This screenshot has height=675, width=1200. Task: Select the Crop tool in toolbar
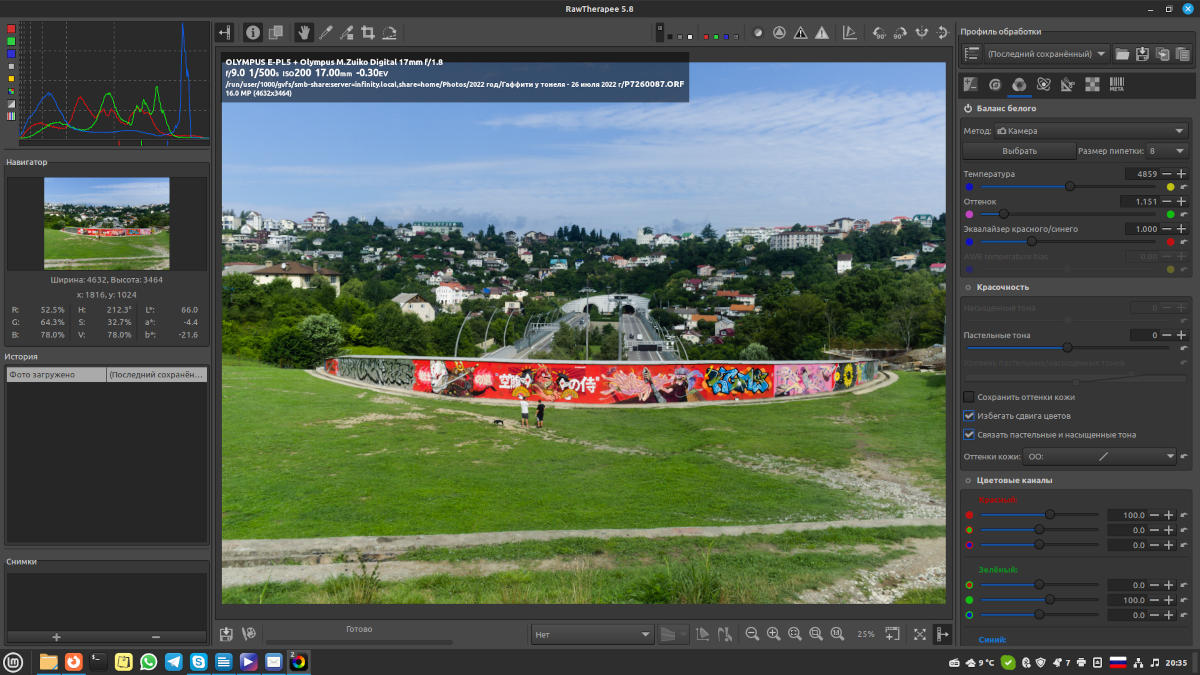(368, 32)
